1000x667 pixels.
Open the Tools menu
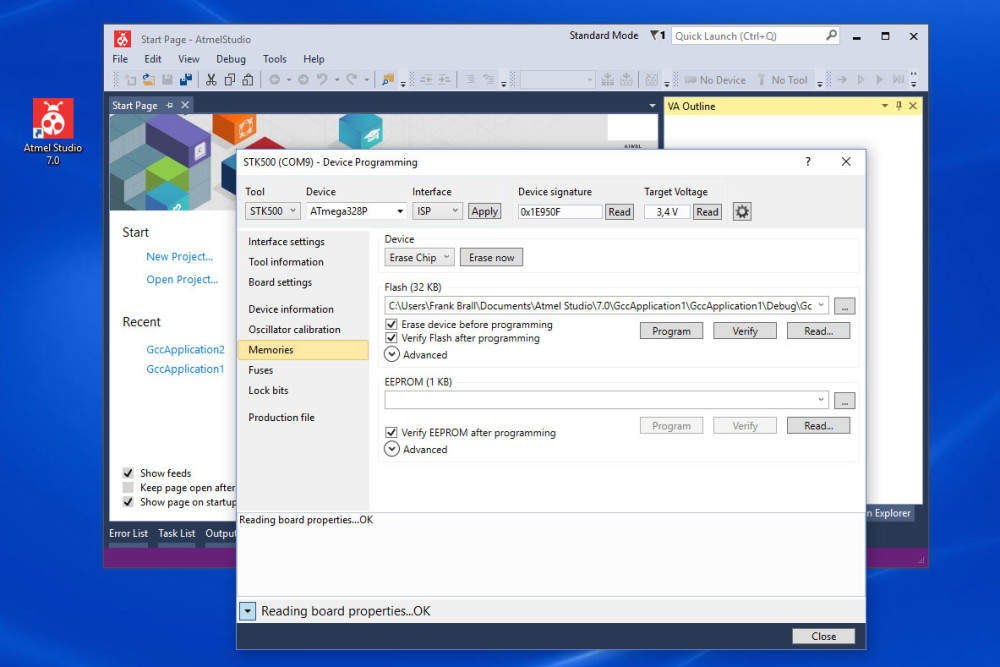pos(274,58)
